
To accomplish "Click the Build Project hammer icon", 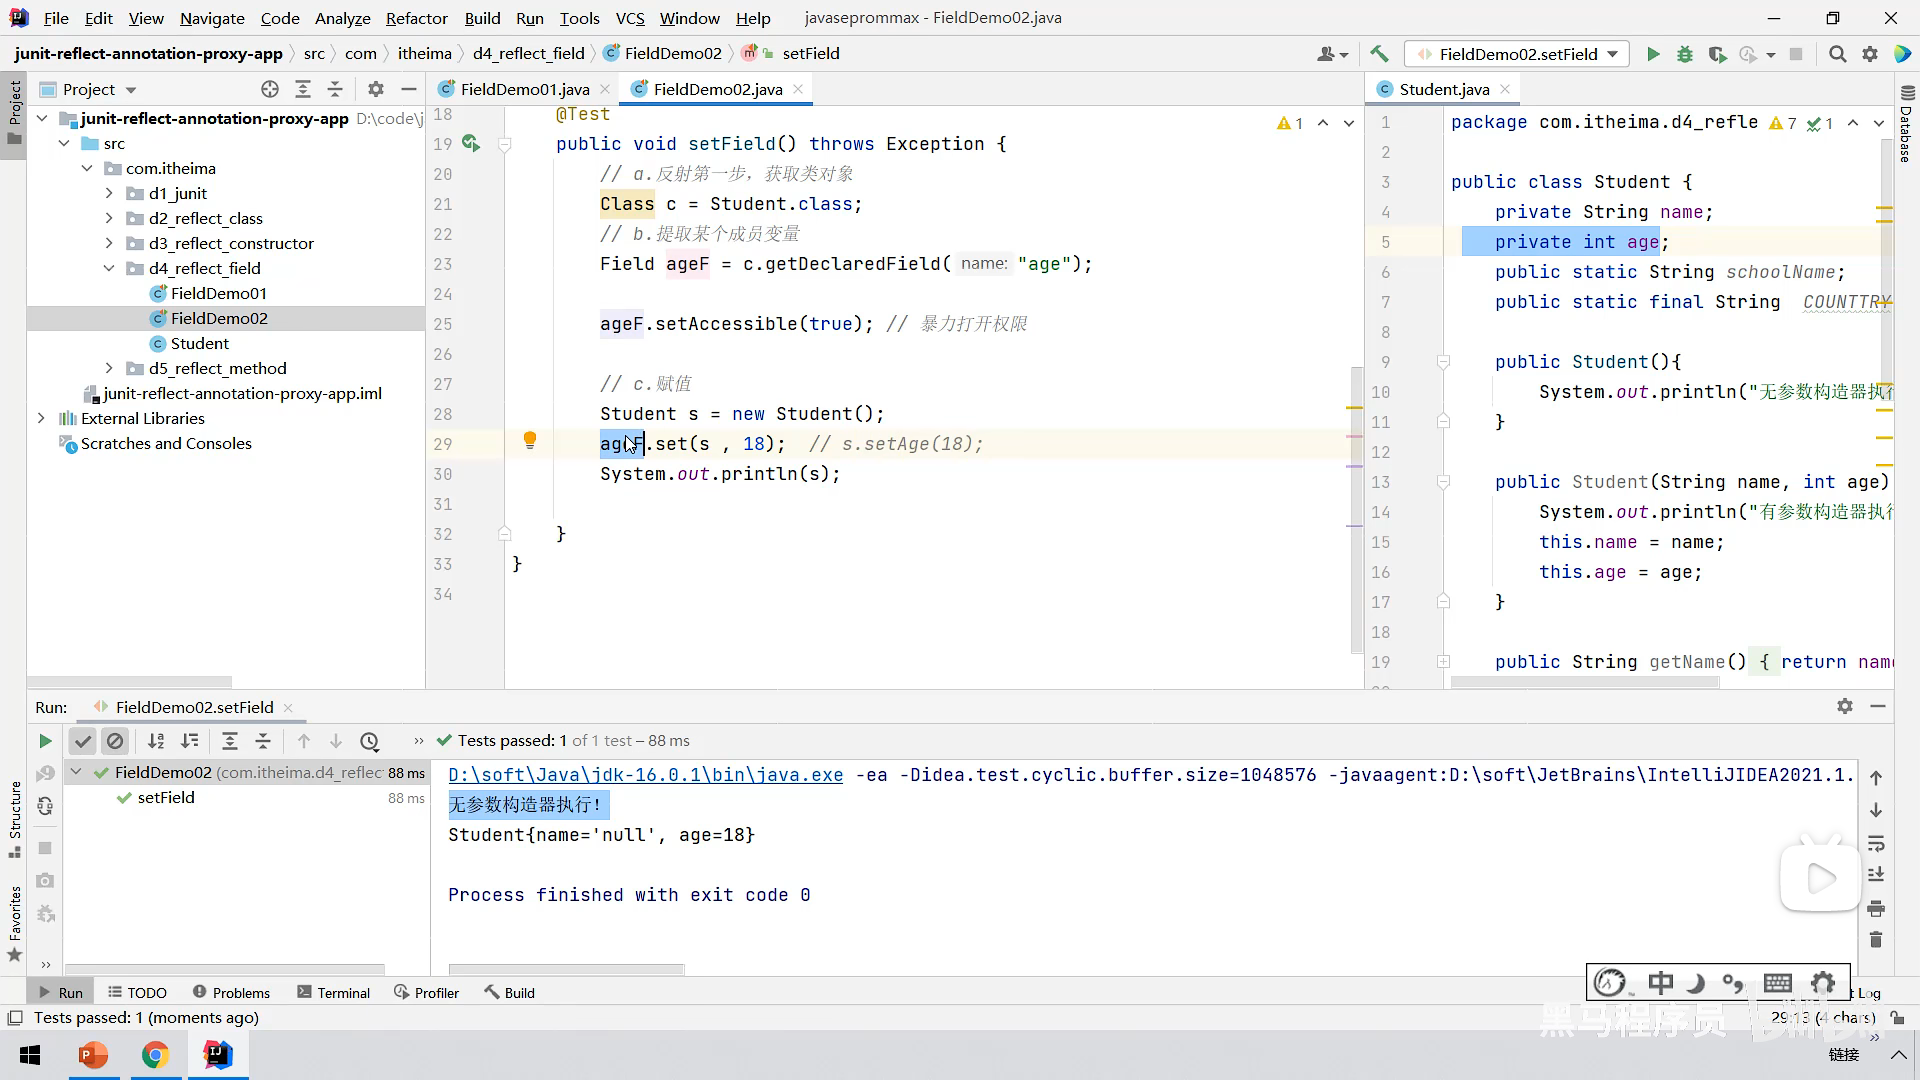I will coord(1379,54).
